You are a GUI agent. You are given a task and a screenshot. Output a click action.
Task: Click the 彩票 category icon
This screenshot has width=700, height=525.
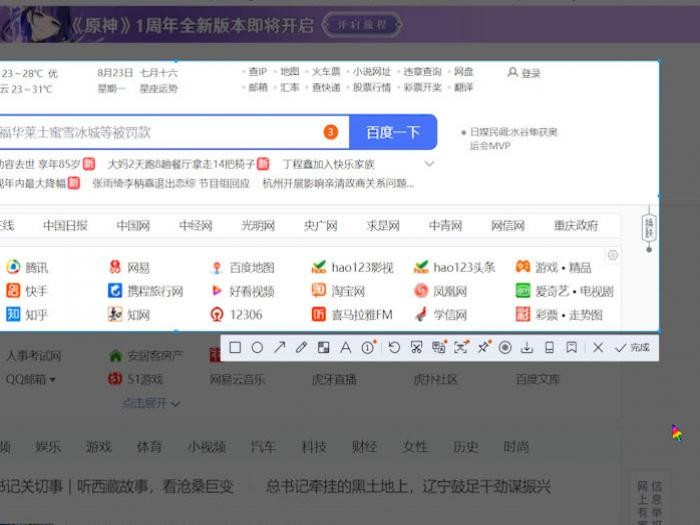click(x=523, y=314)
